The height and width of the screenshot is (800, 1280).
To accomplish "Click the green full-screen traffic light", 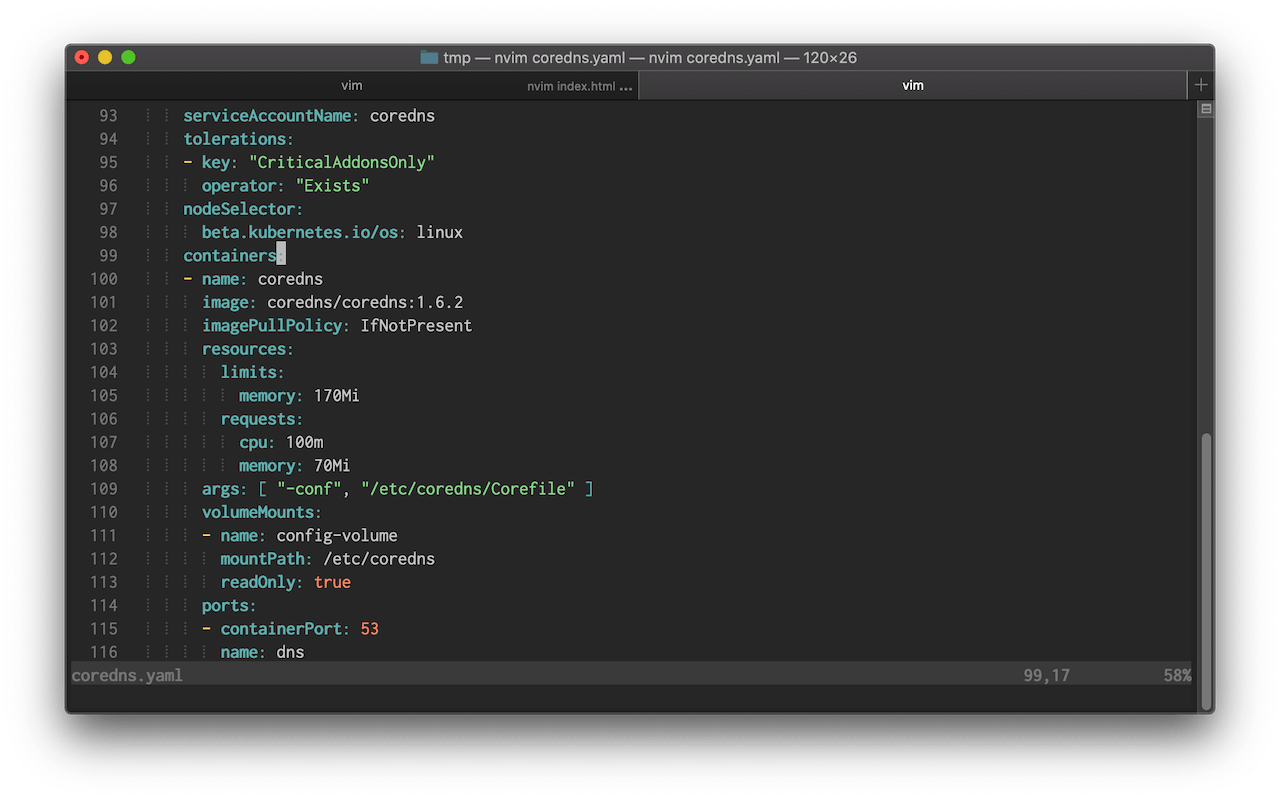I will pos(128,58).
